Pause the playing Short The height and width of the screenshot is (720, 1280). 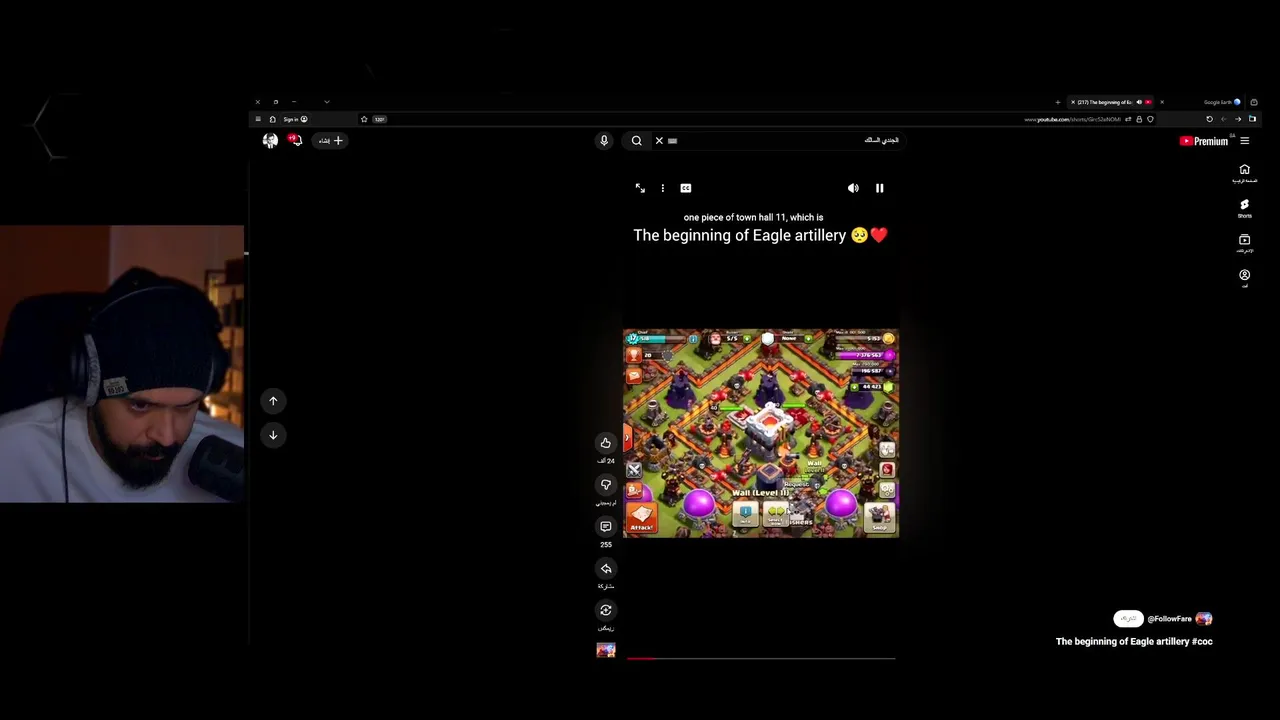coord(880,188)
